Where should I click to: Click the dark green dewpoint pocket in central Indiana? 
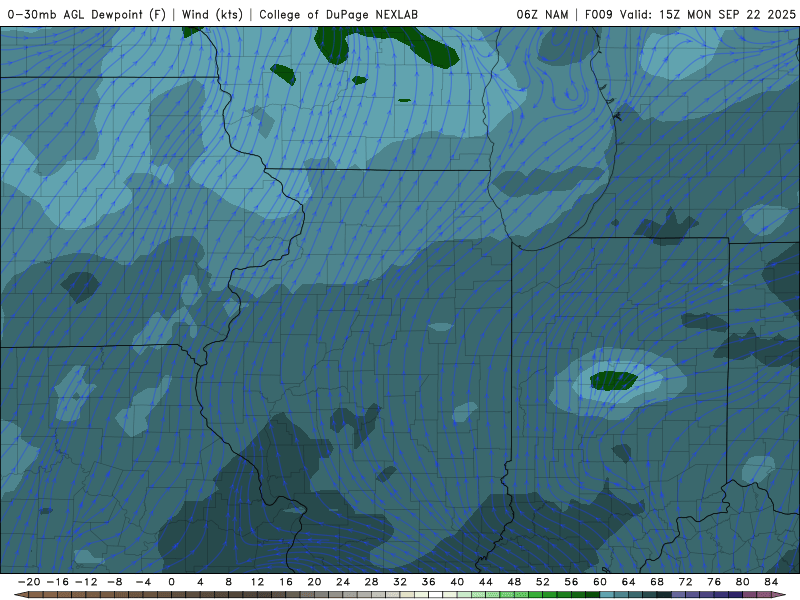(x=614, y=381)
